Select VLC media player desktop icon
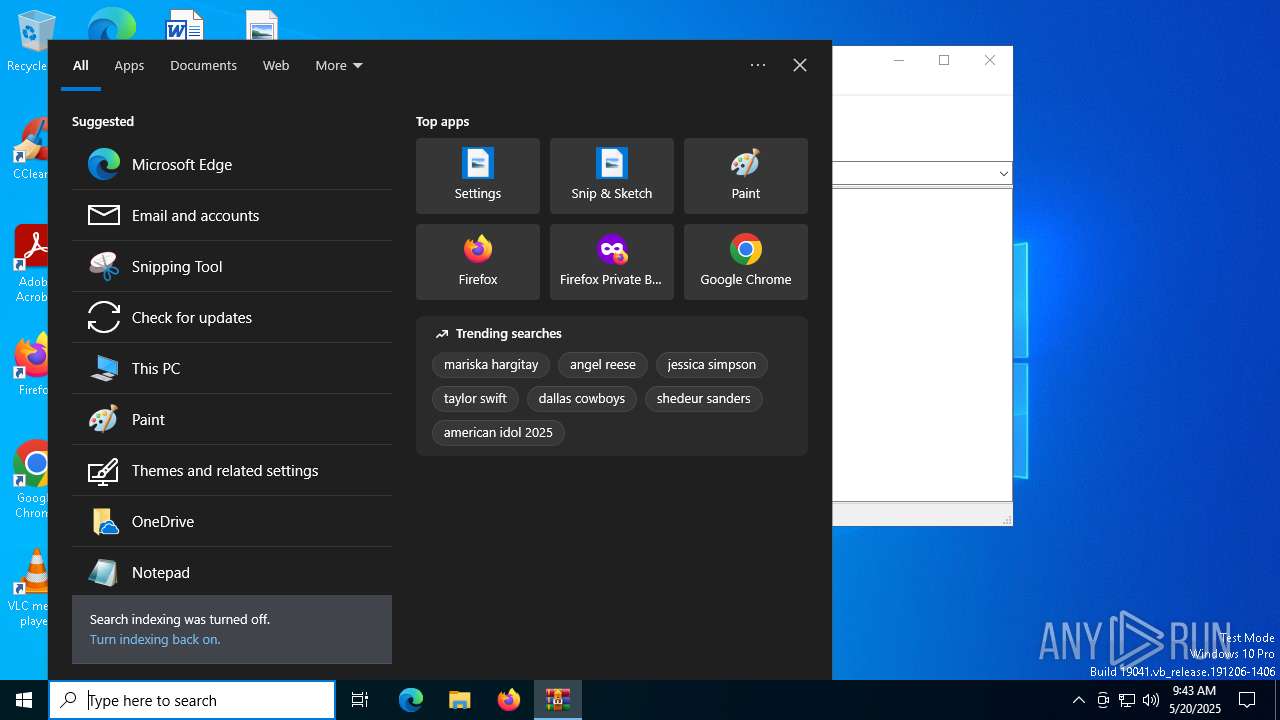The height and width of the screenshot is (720, 1280). [30, 588]
